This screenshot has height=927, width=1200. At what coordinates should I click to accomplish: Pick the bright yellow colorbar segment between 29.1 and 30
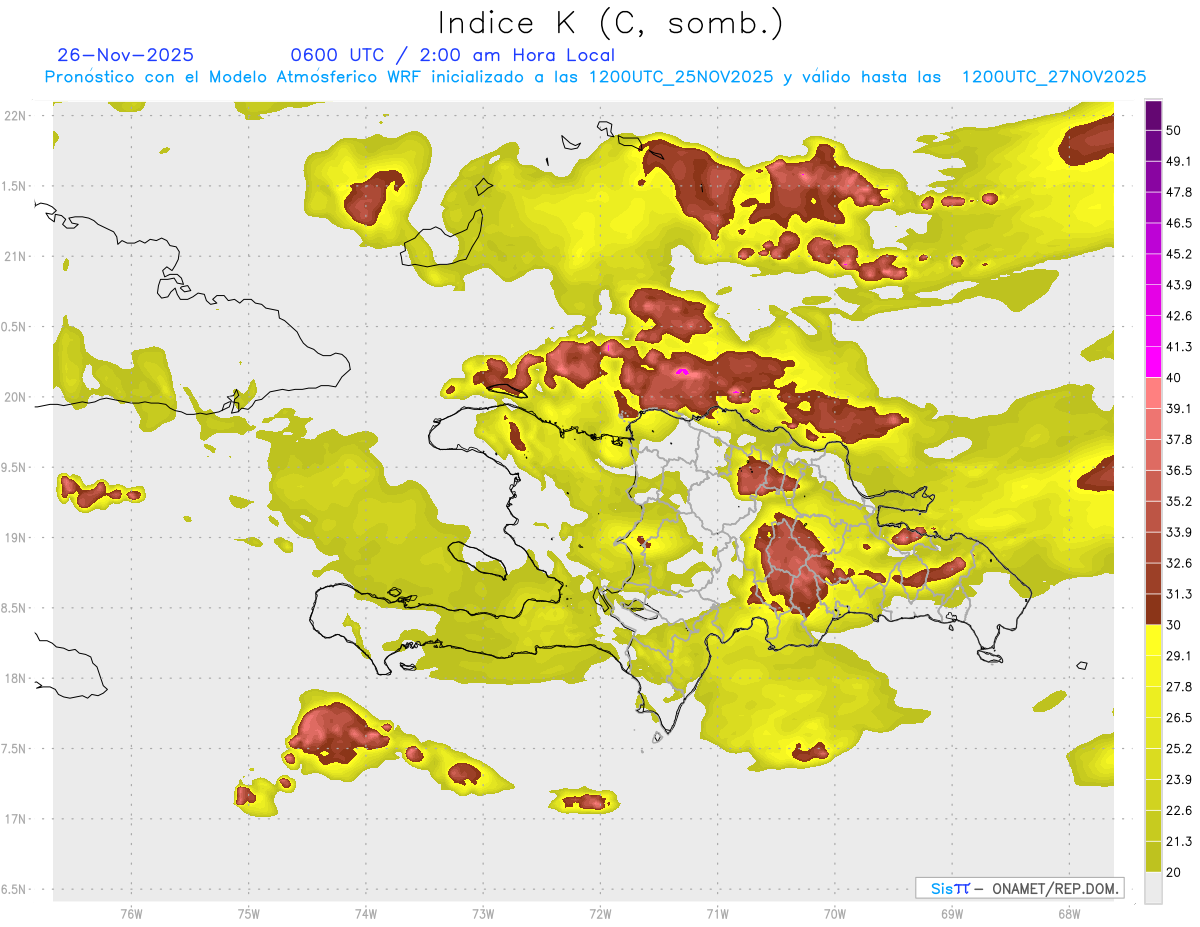click(1153, 640)
